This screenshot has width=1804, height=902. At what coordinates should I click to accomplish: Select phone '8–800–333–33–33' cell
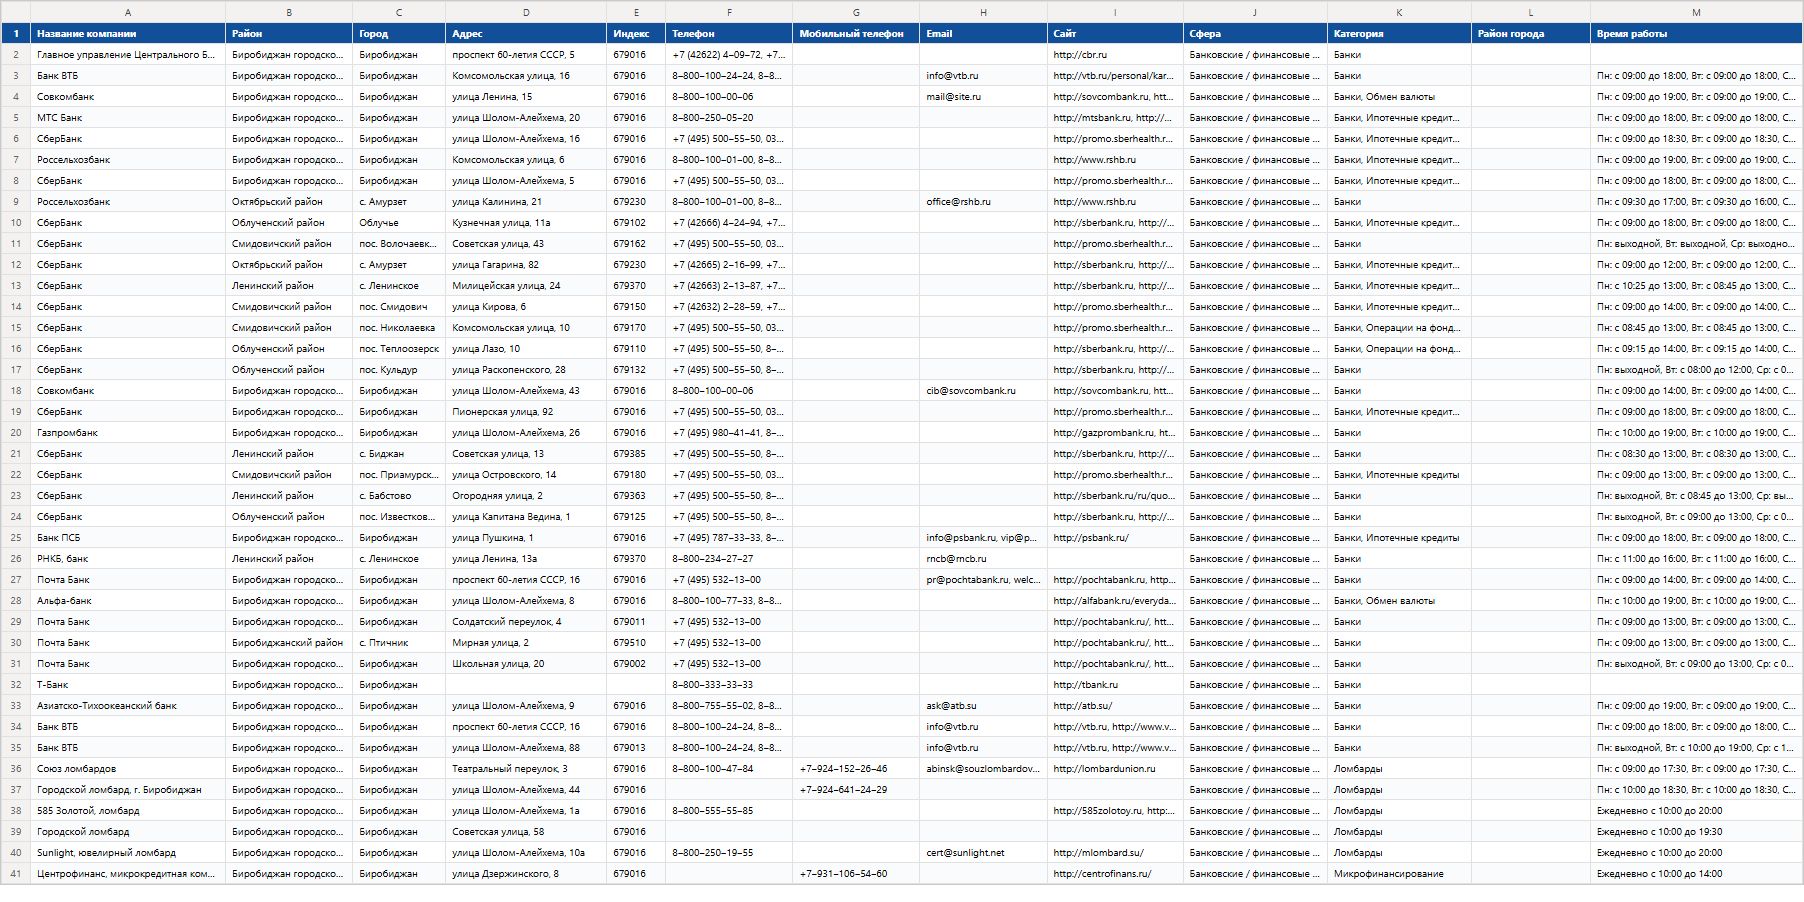coord(729,685)
